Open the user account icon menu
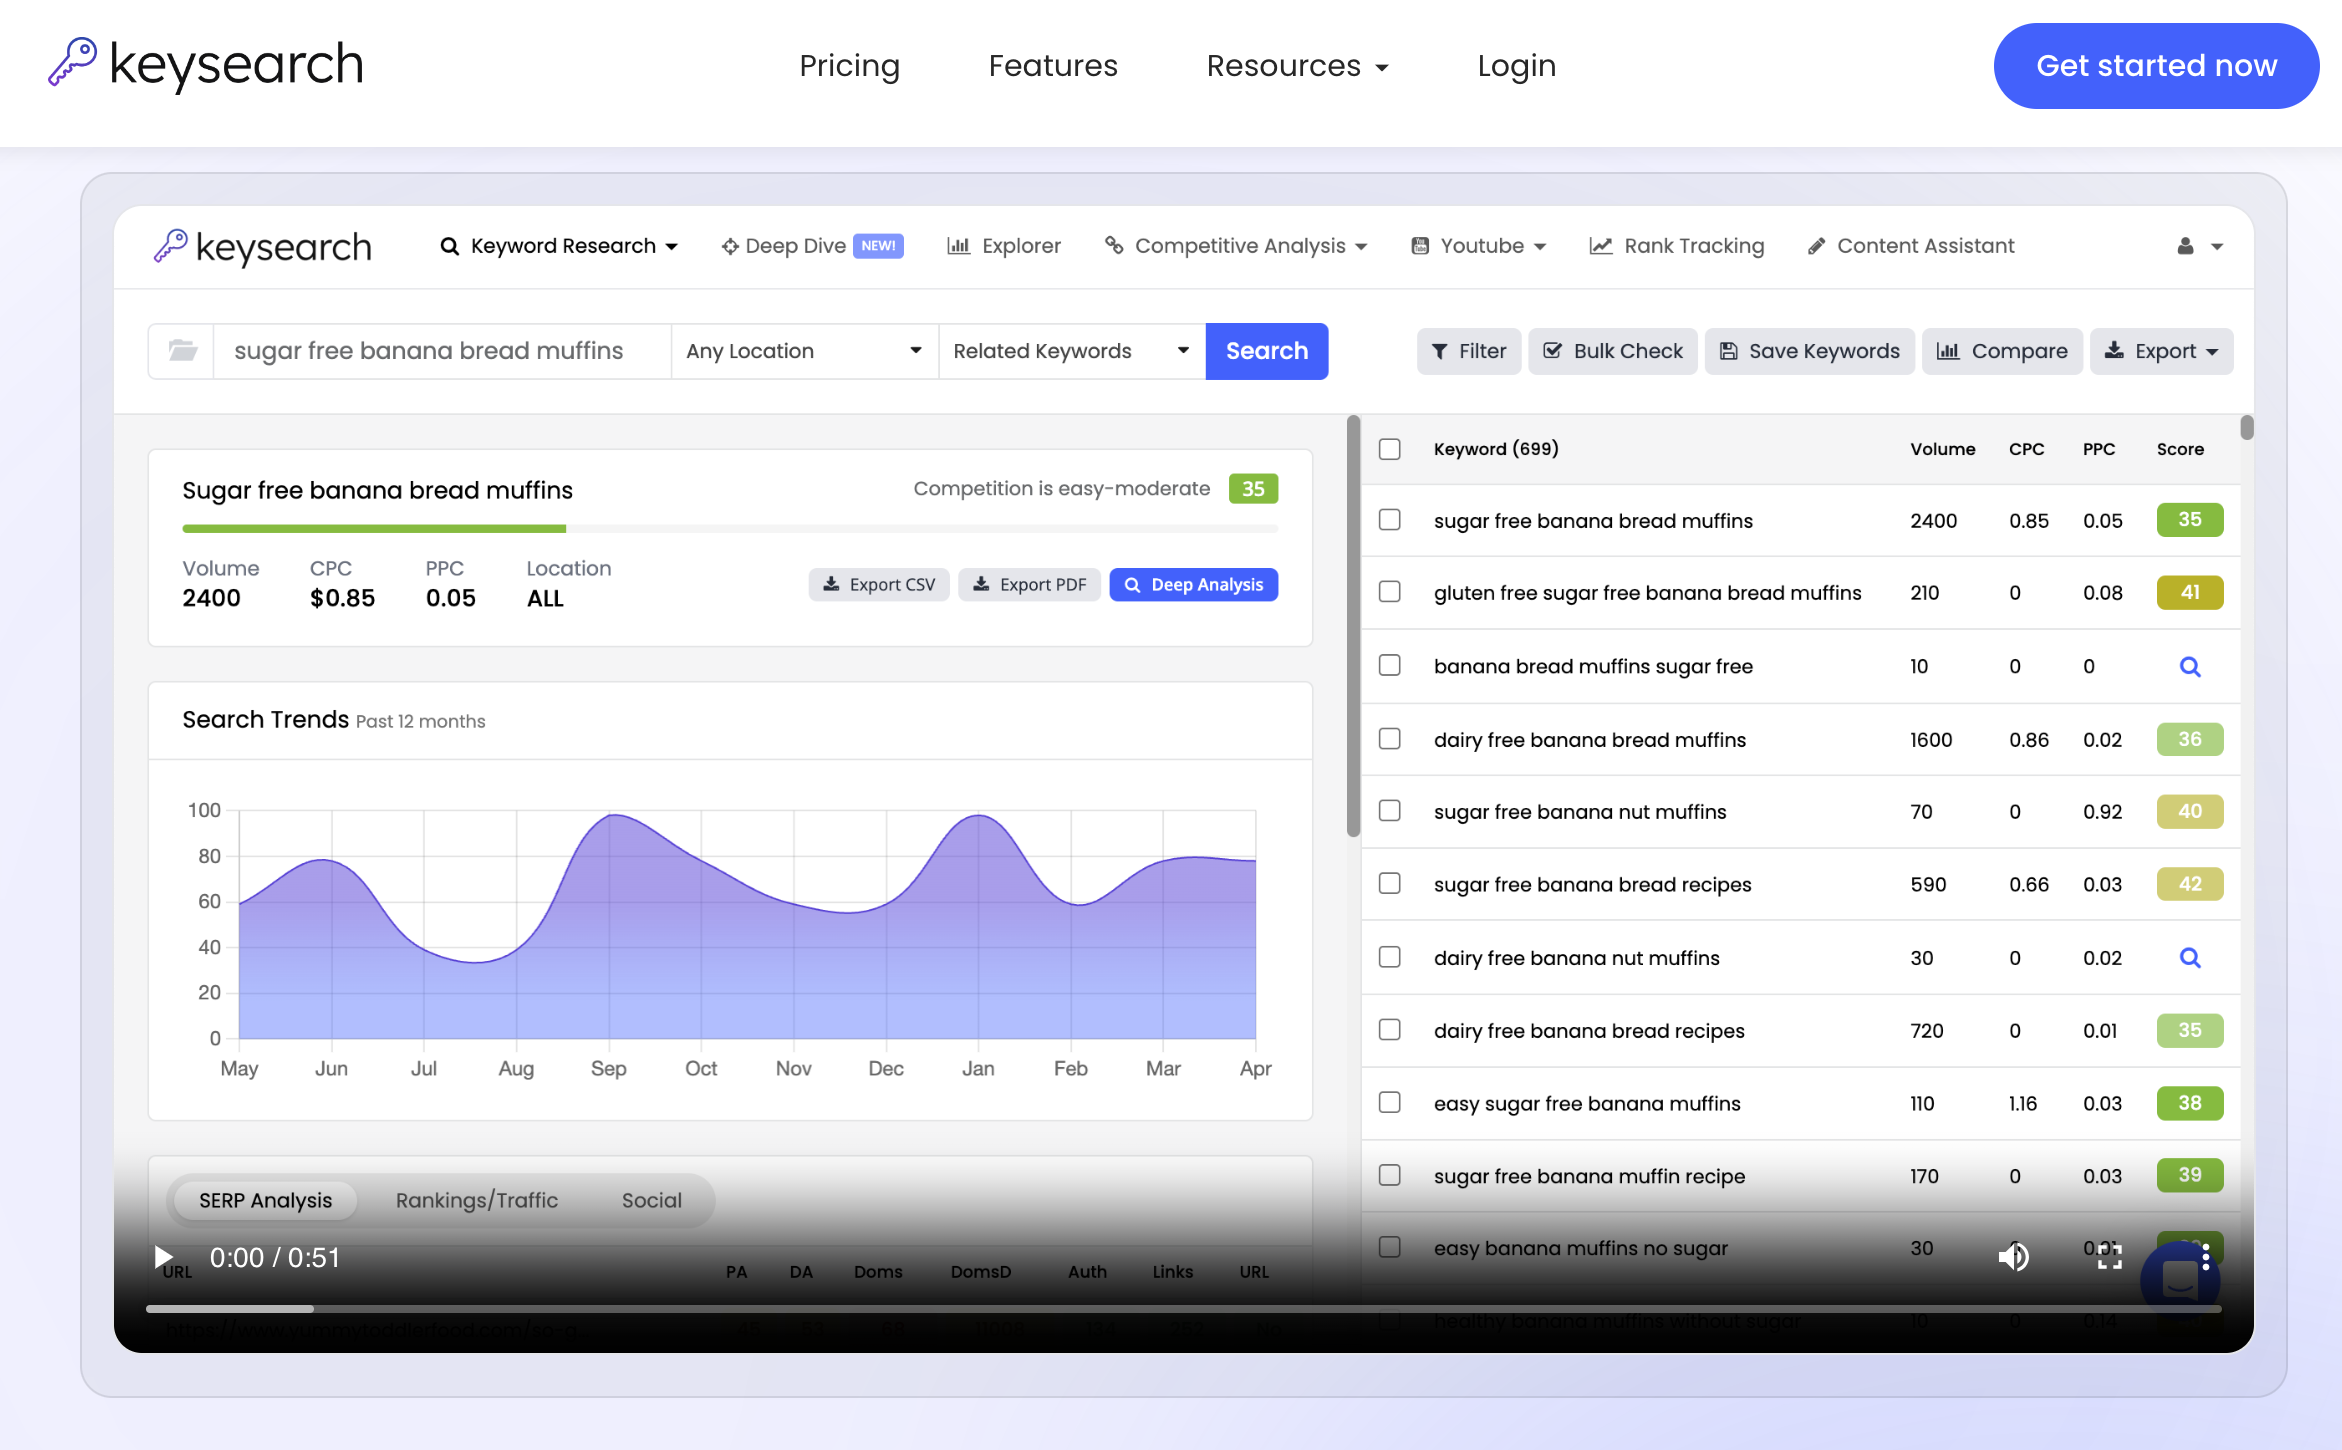Image resolution: width=2342 pixels, height=1450 pixels. coord(2199,246)
